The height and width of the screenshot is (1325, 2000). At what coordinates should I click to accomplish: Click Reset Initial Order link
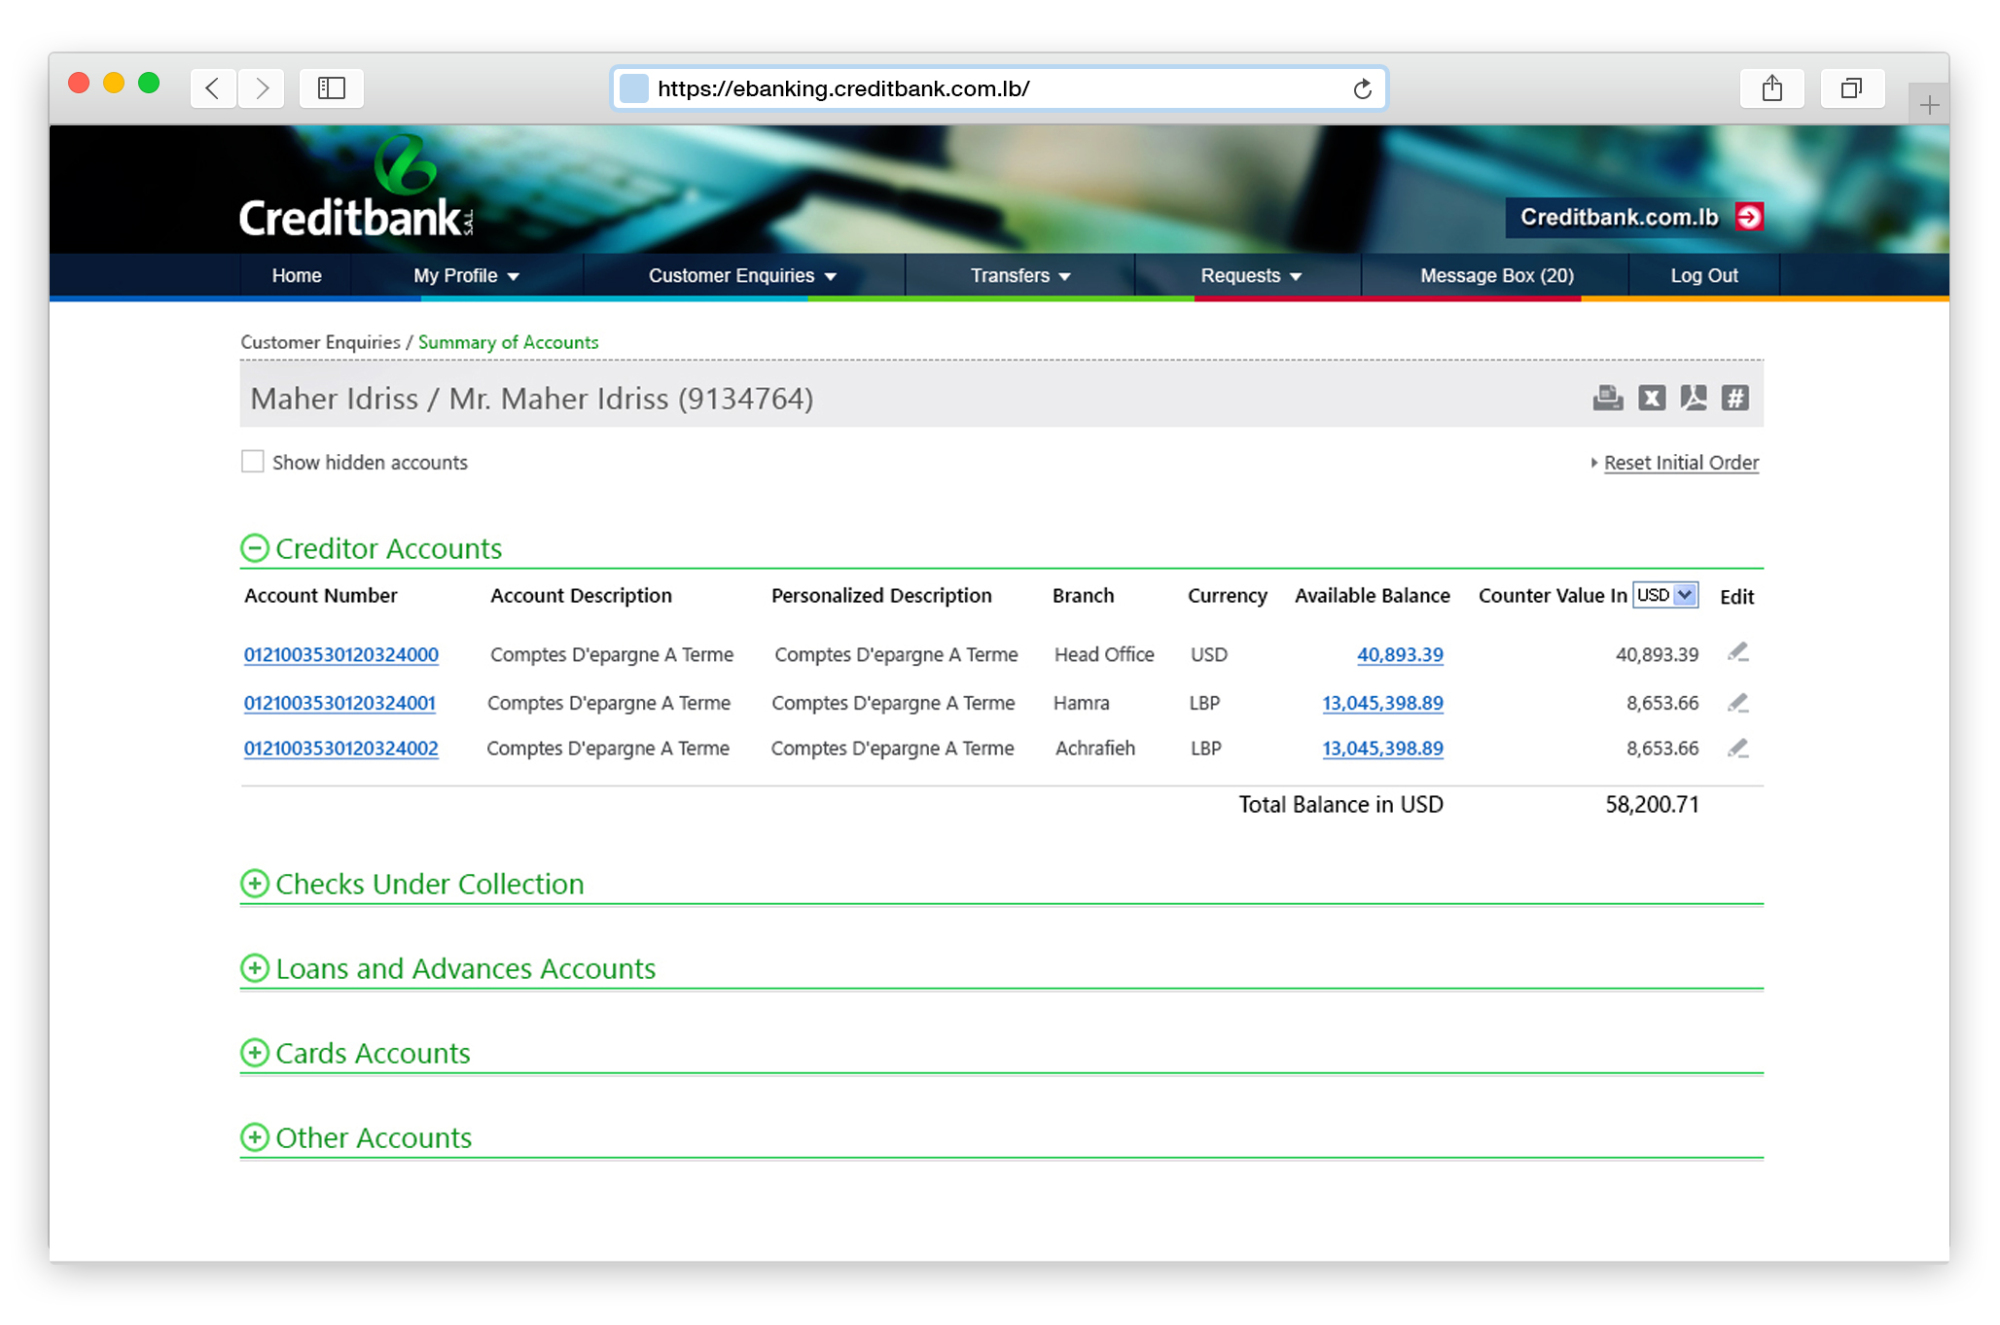[1681, 462]
